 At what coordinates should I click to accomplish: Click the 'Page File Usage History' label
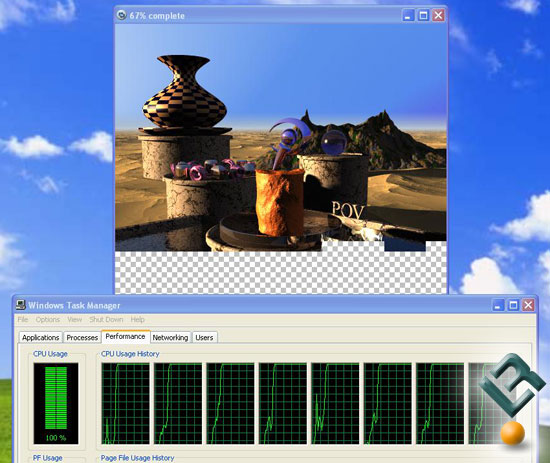coord(137,458)
